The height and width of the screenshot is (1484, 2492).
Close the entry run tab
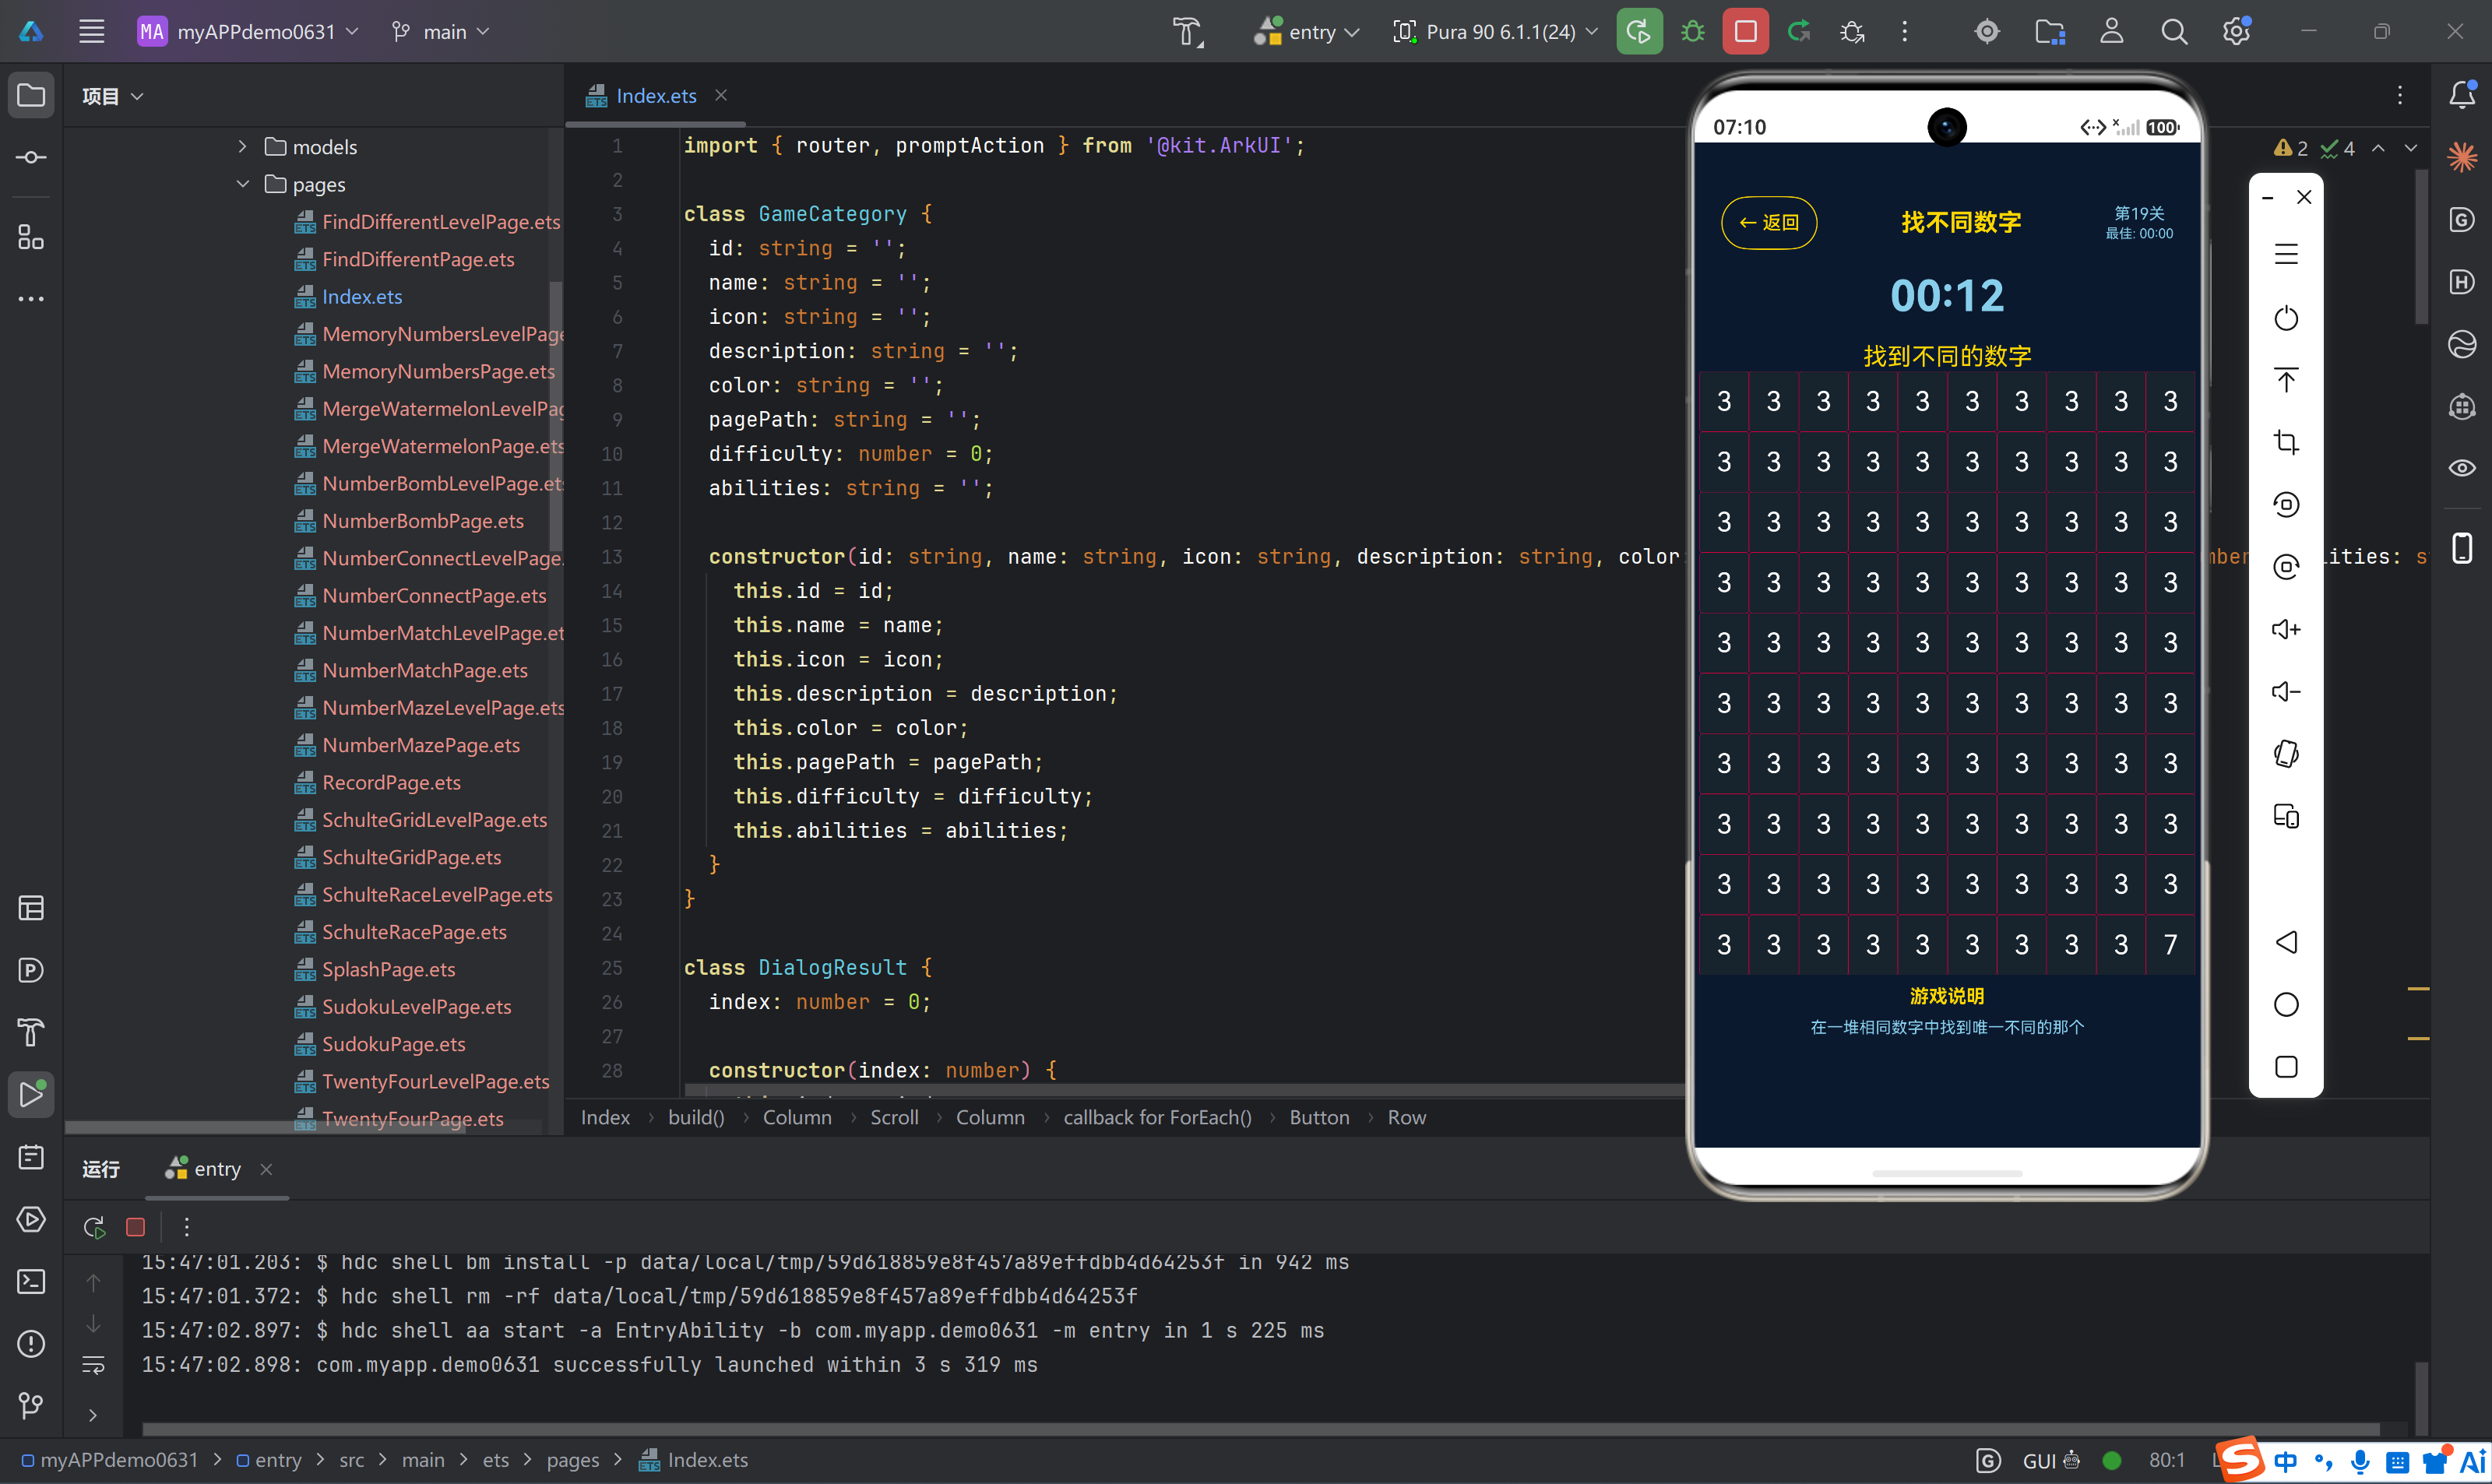(266, 1168)
